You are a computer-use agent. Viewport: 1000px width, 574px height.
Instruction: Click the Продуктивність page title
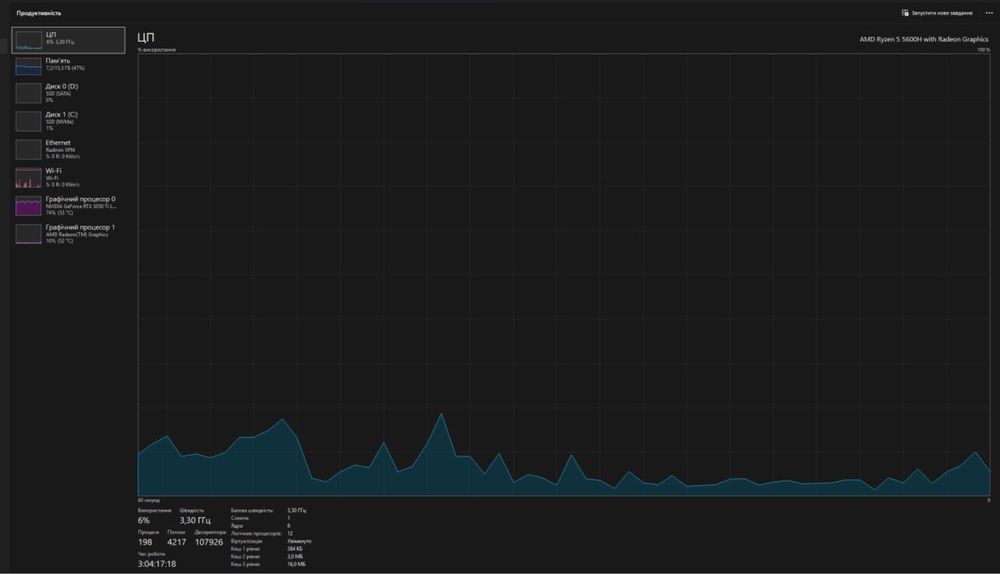(39, 13)
